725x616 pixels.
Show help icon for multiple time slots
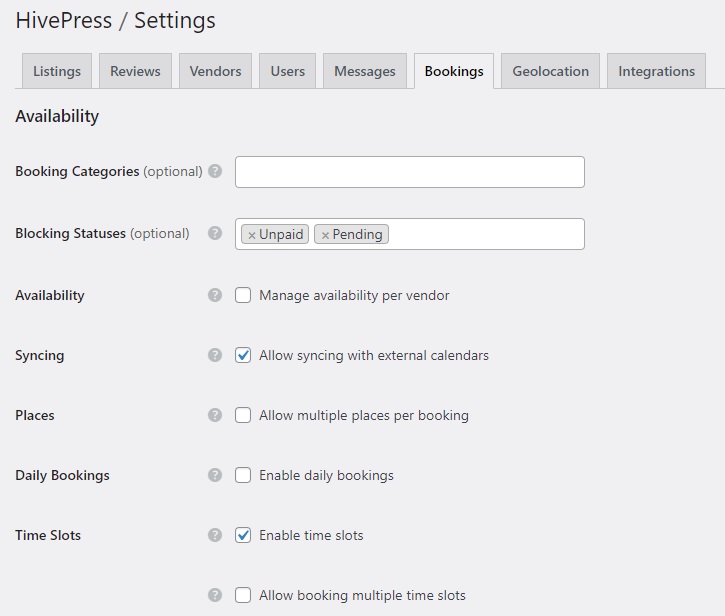tap(215, 595)
